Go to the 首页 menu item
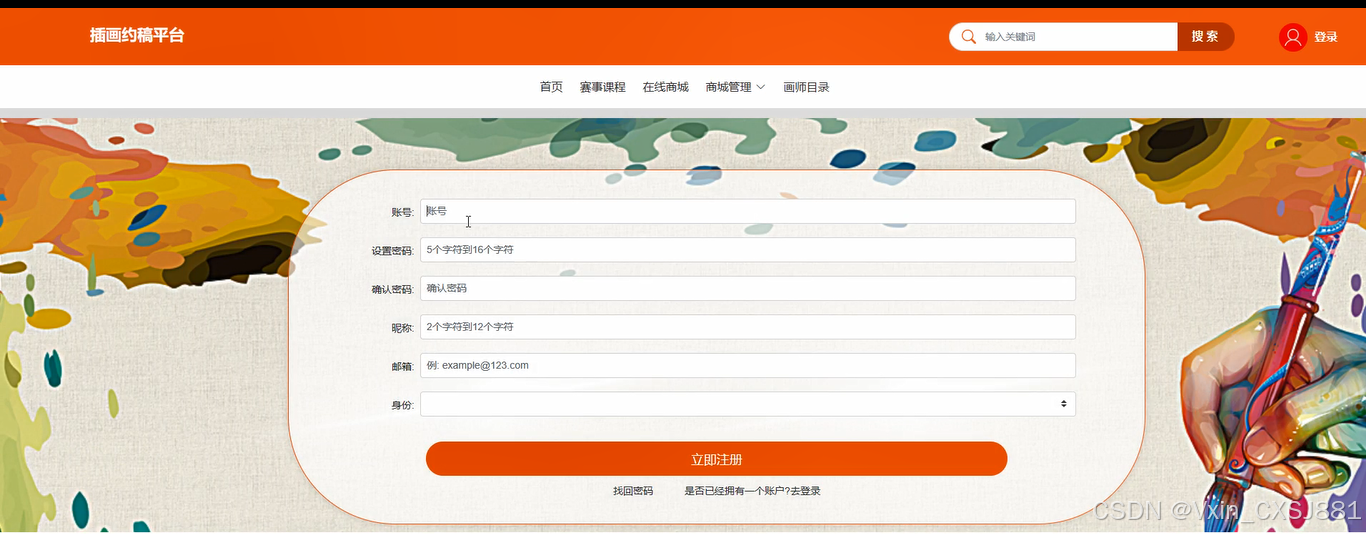The width and height of the screenshot is (1366, 534). [x=551, y=87]
